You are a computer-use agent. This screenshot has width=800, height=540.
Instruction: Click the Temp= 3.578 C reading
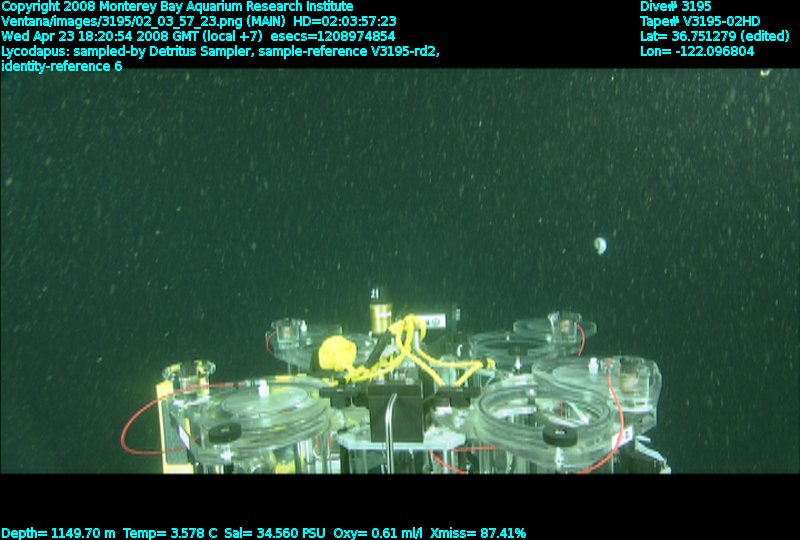coord(170,533)
